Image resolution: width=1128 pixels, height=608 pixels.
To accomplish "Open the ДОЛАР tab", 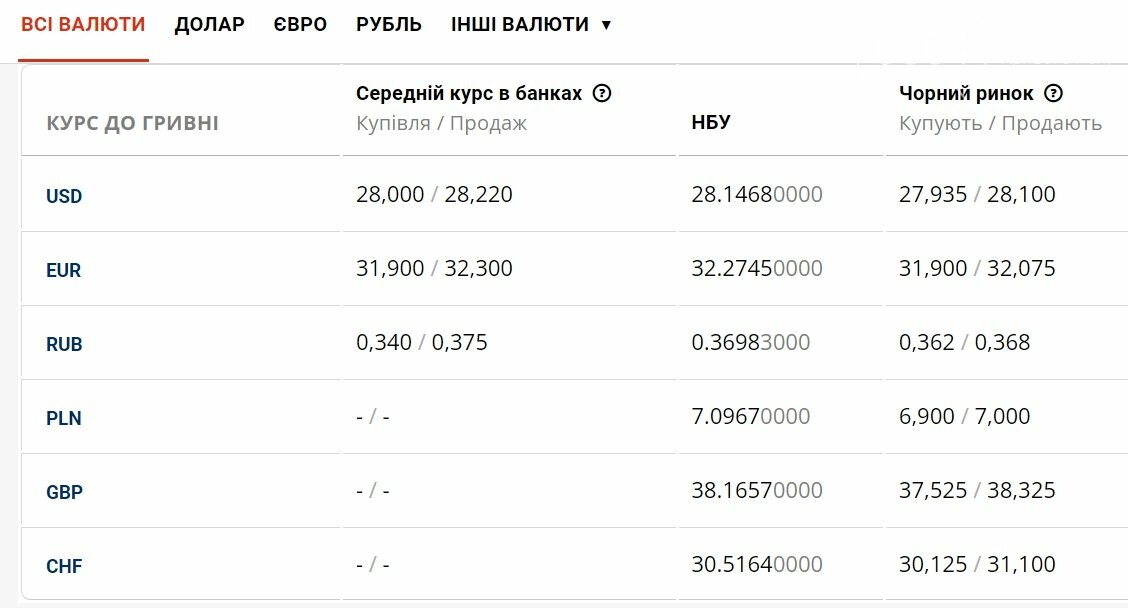I will tap(209, 24).
